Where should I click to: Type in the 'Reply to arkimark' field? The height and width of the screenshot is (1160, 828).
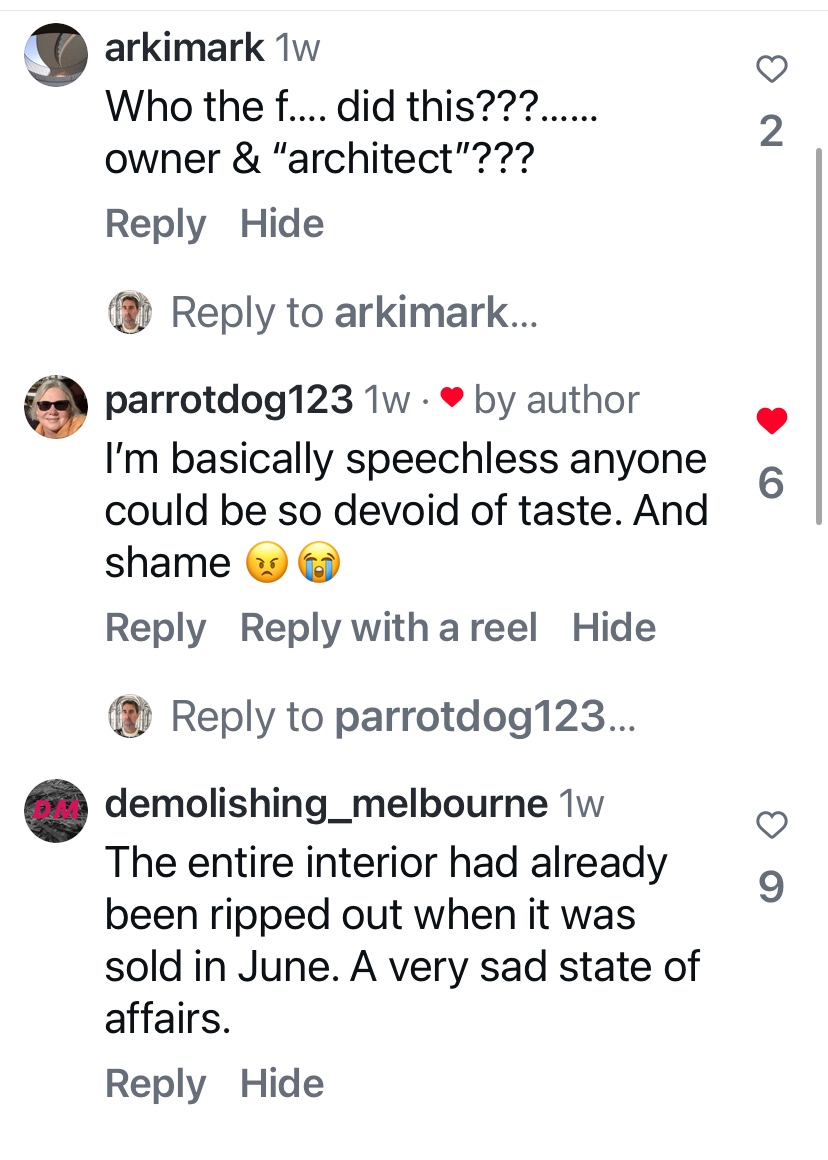coord(354,313)
